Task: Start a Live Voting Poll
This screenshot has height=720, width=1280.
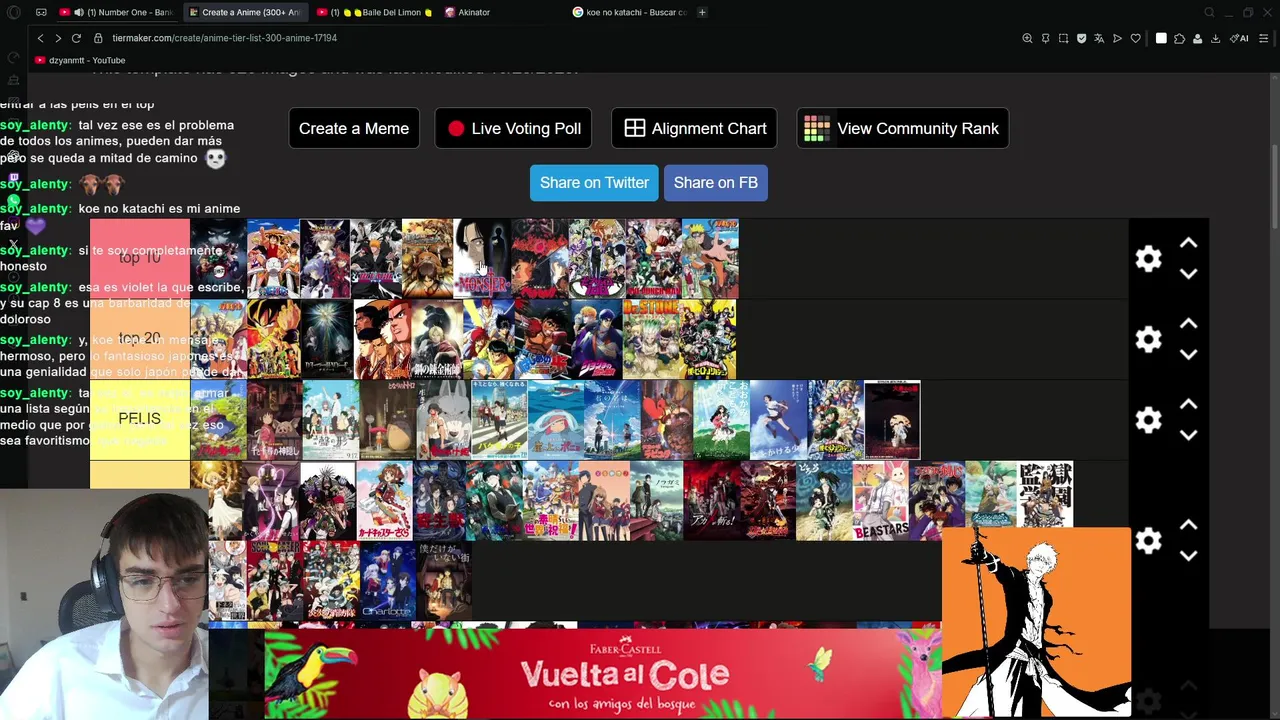Action: (x=514, y=128)
